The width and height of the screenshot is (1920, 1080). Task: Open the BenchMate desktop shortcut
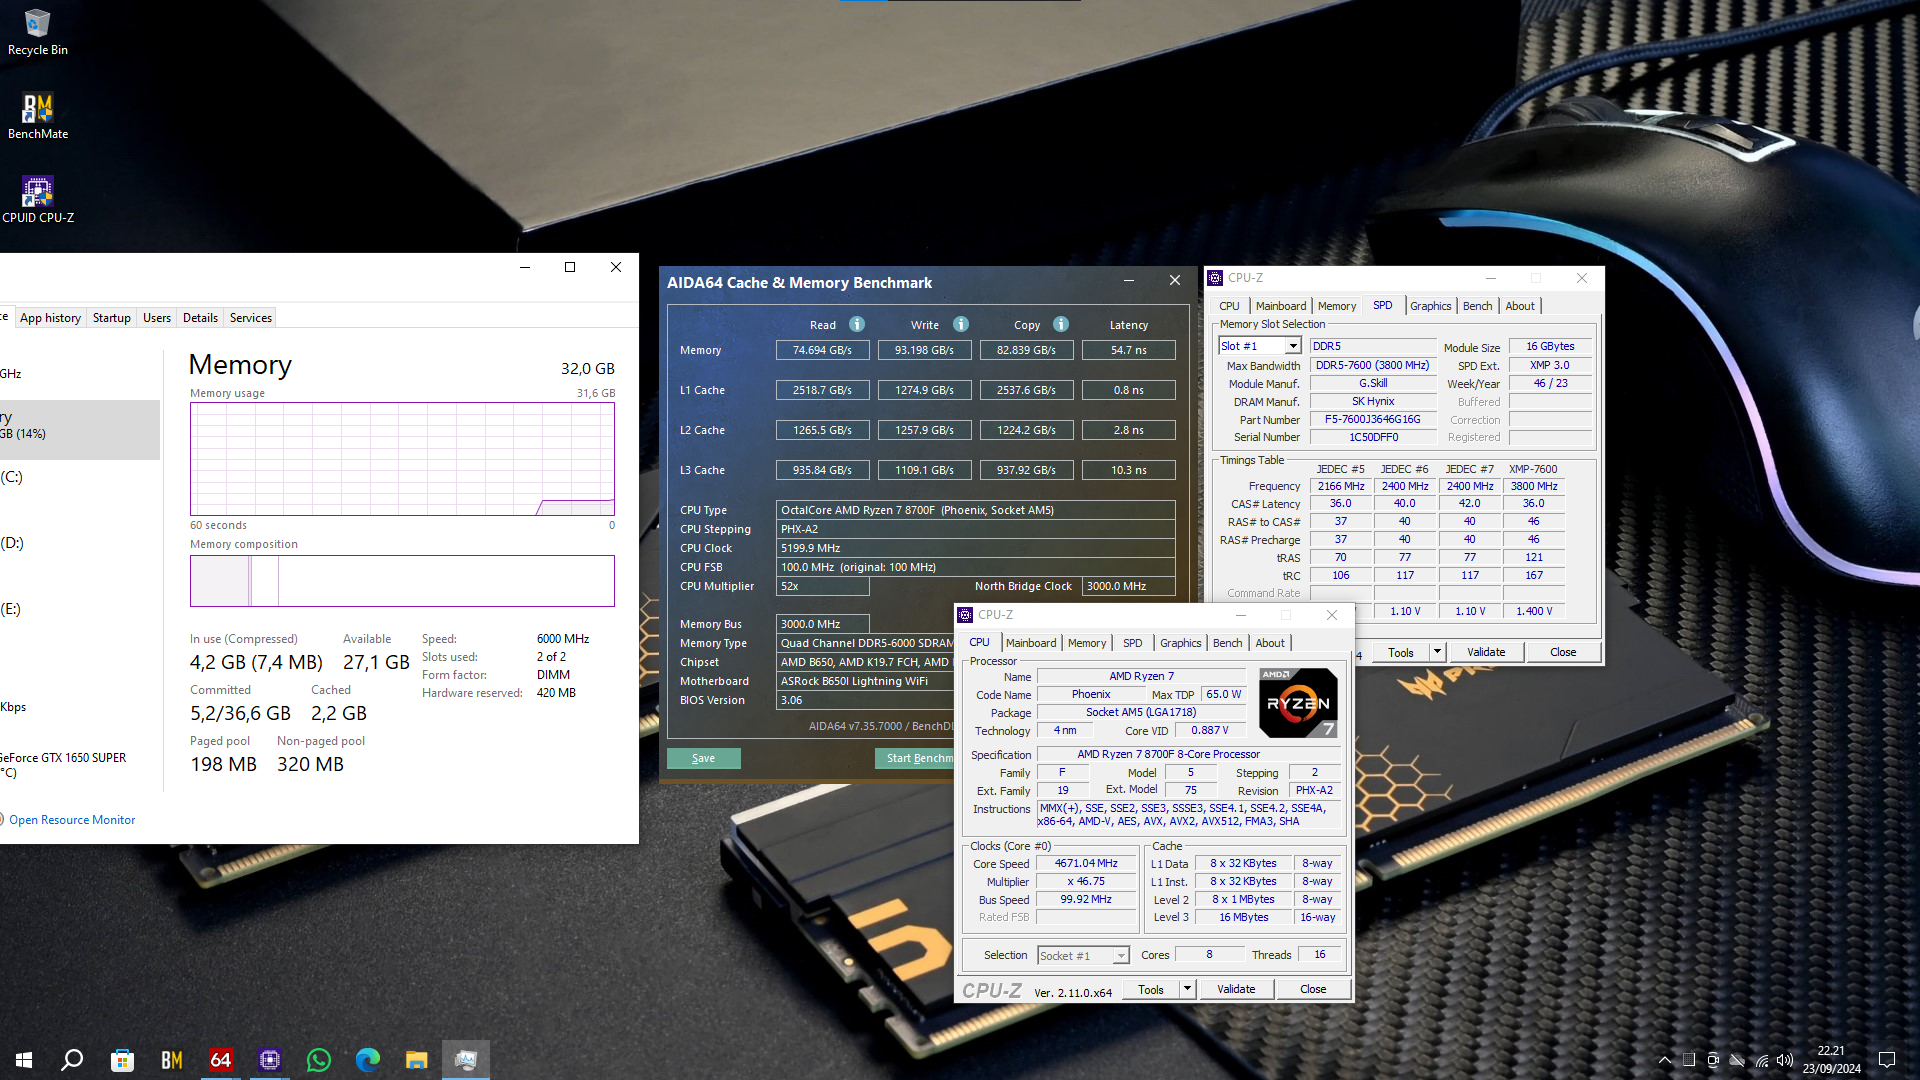38,116
